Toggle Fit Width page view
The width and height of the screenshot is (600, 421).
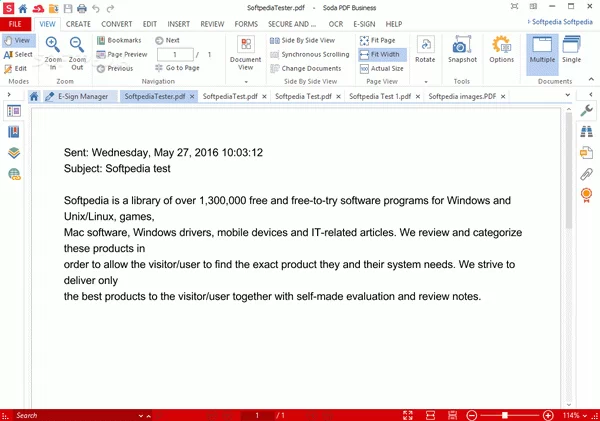coord(385,54)
